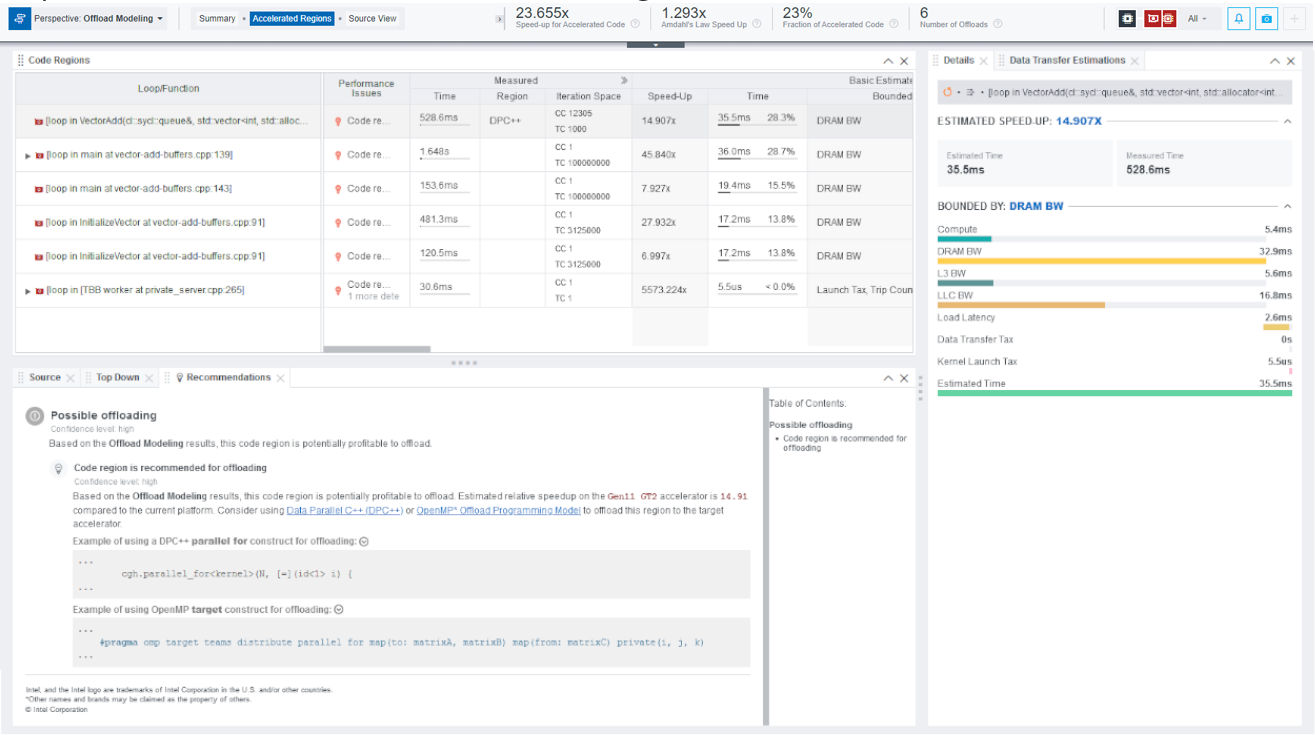This screenshot has height=735, width=1315.
Task: Click the plus icon in top toolbar
Action: [x=1295, y=18]
